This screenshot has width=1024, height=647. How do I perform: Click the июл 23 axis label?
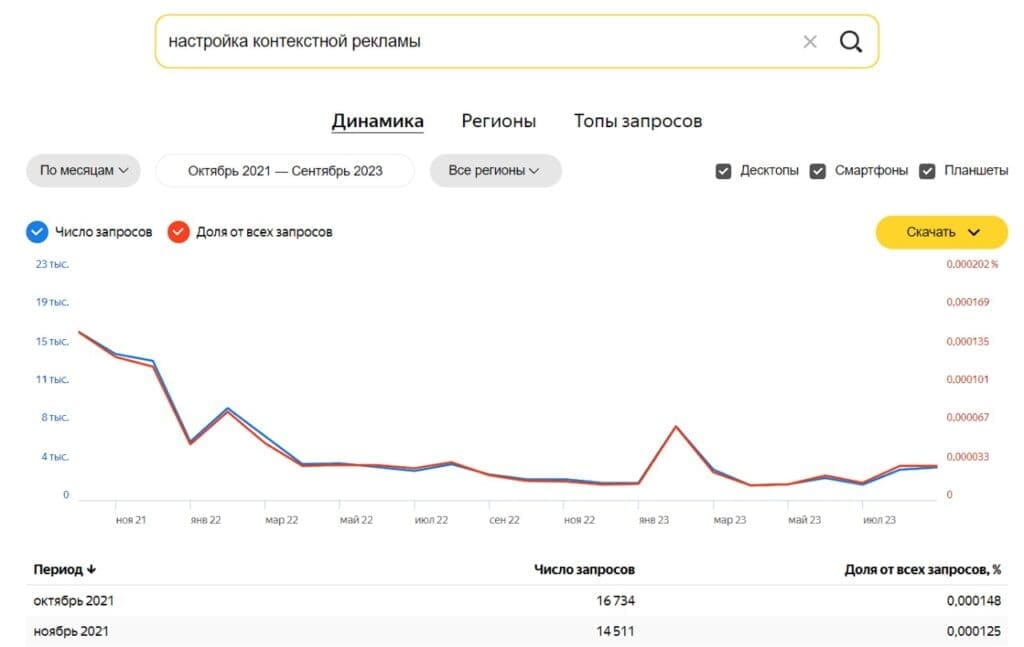pyautogui.click(x=879, y=520)
